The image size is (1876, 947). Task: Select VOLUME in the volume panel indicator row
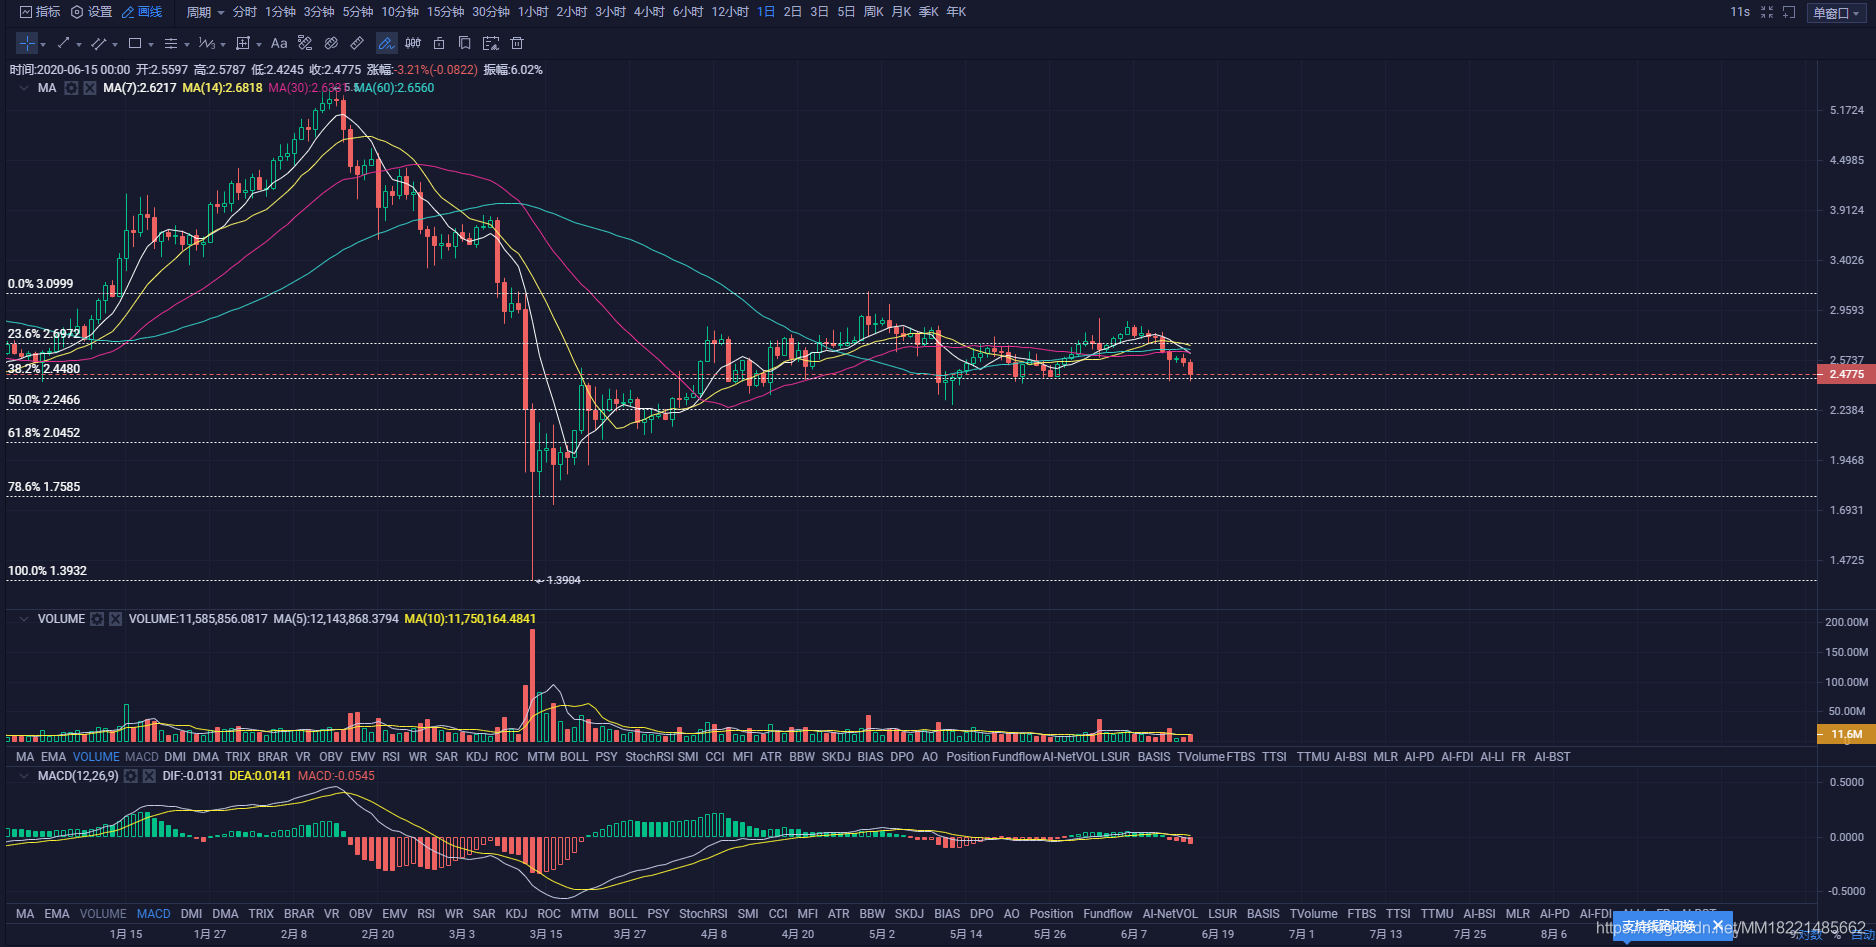click(x=96, y=757)
